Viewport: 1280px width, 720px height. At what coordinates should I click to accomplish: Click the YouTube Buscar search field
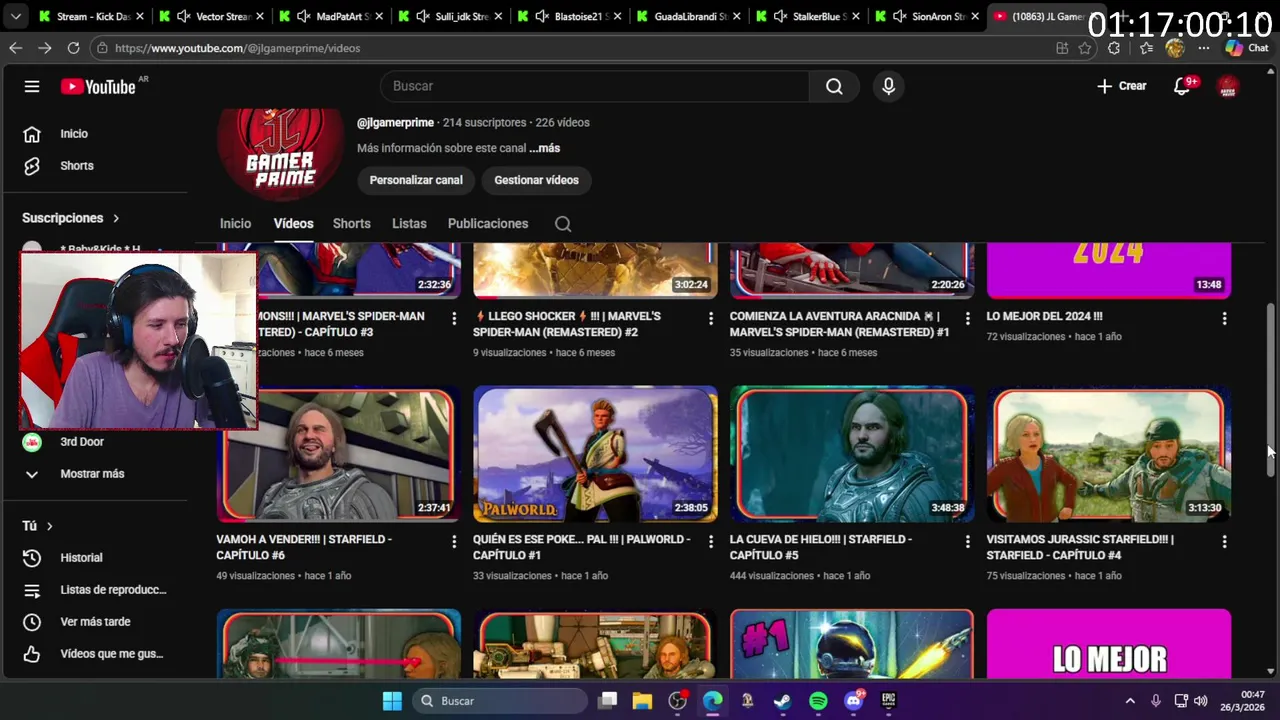pos(595,87)
